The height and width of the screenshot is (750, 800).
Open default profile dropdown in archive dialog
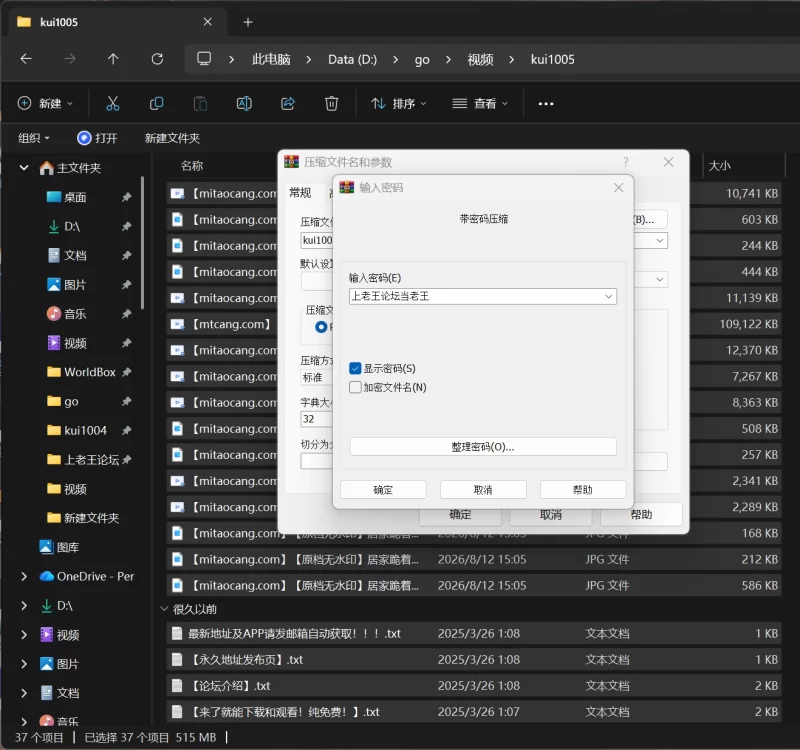(x=660, y=279)
